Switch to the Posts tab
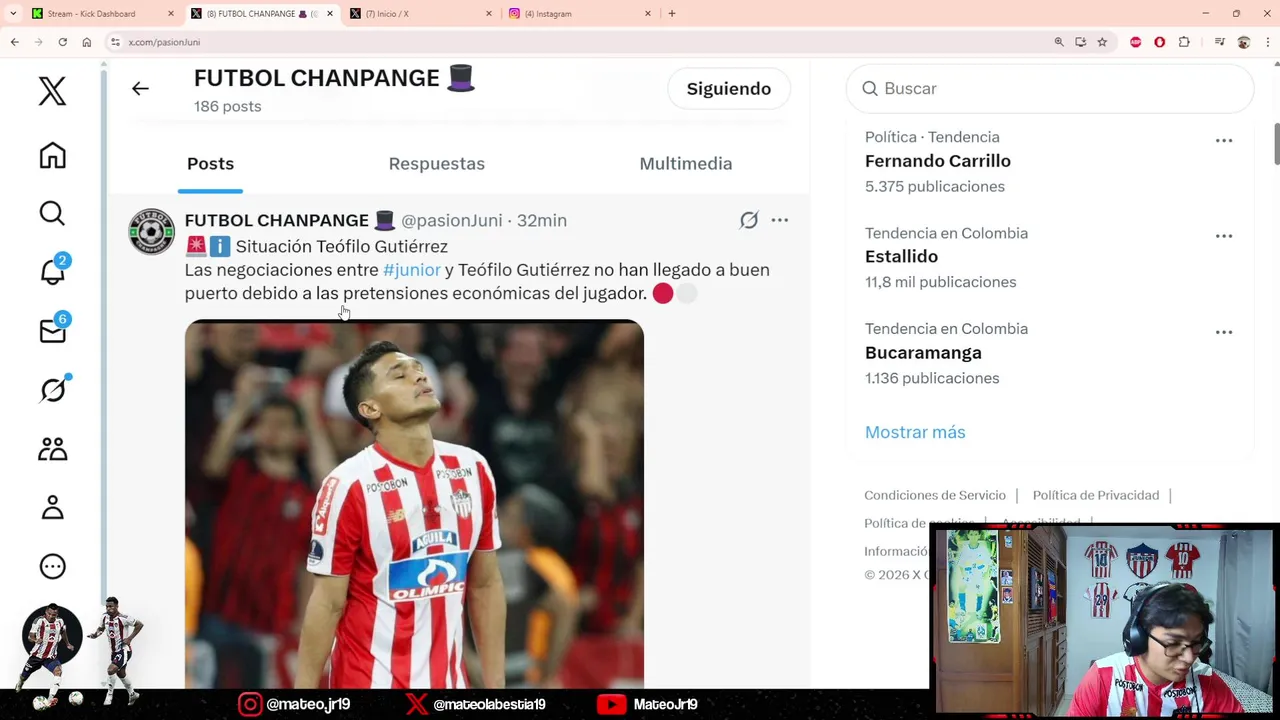The width and height of the screenshot is (1280, 720). pyautogui.click(x=210, y=164)
